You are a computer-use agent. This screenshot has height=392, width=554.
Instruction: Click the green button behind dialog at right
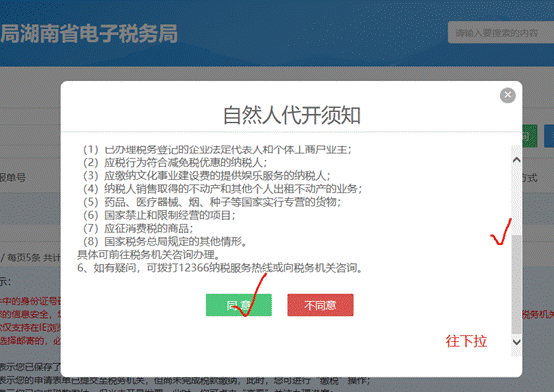click(529, 136)
